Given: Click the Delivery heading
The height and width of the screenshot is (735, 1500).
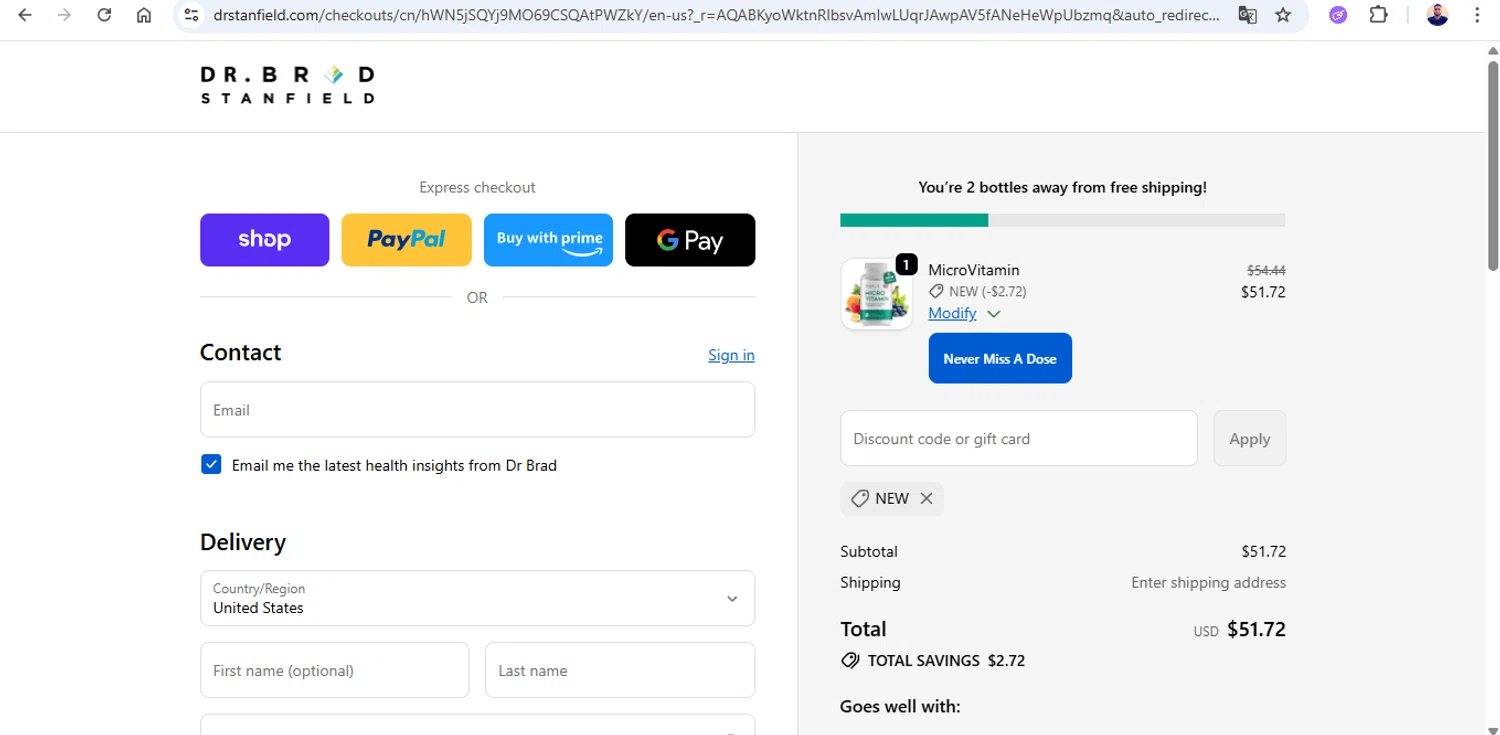Looking at the screenshot, I should 243,542.
